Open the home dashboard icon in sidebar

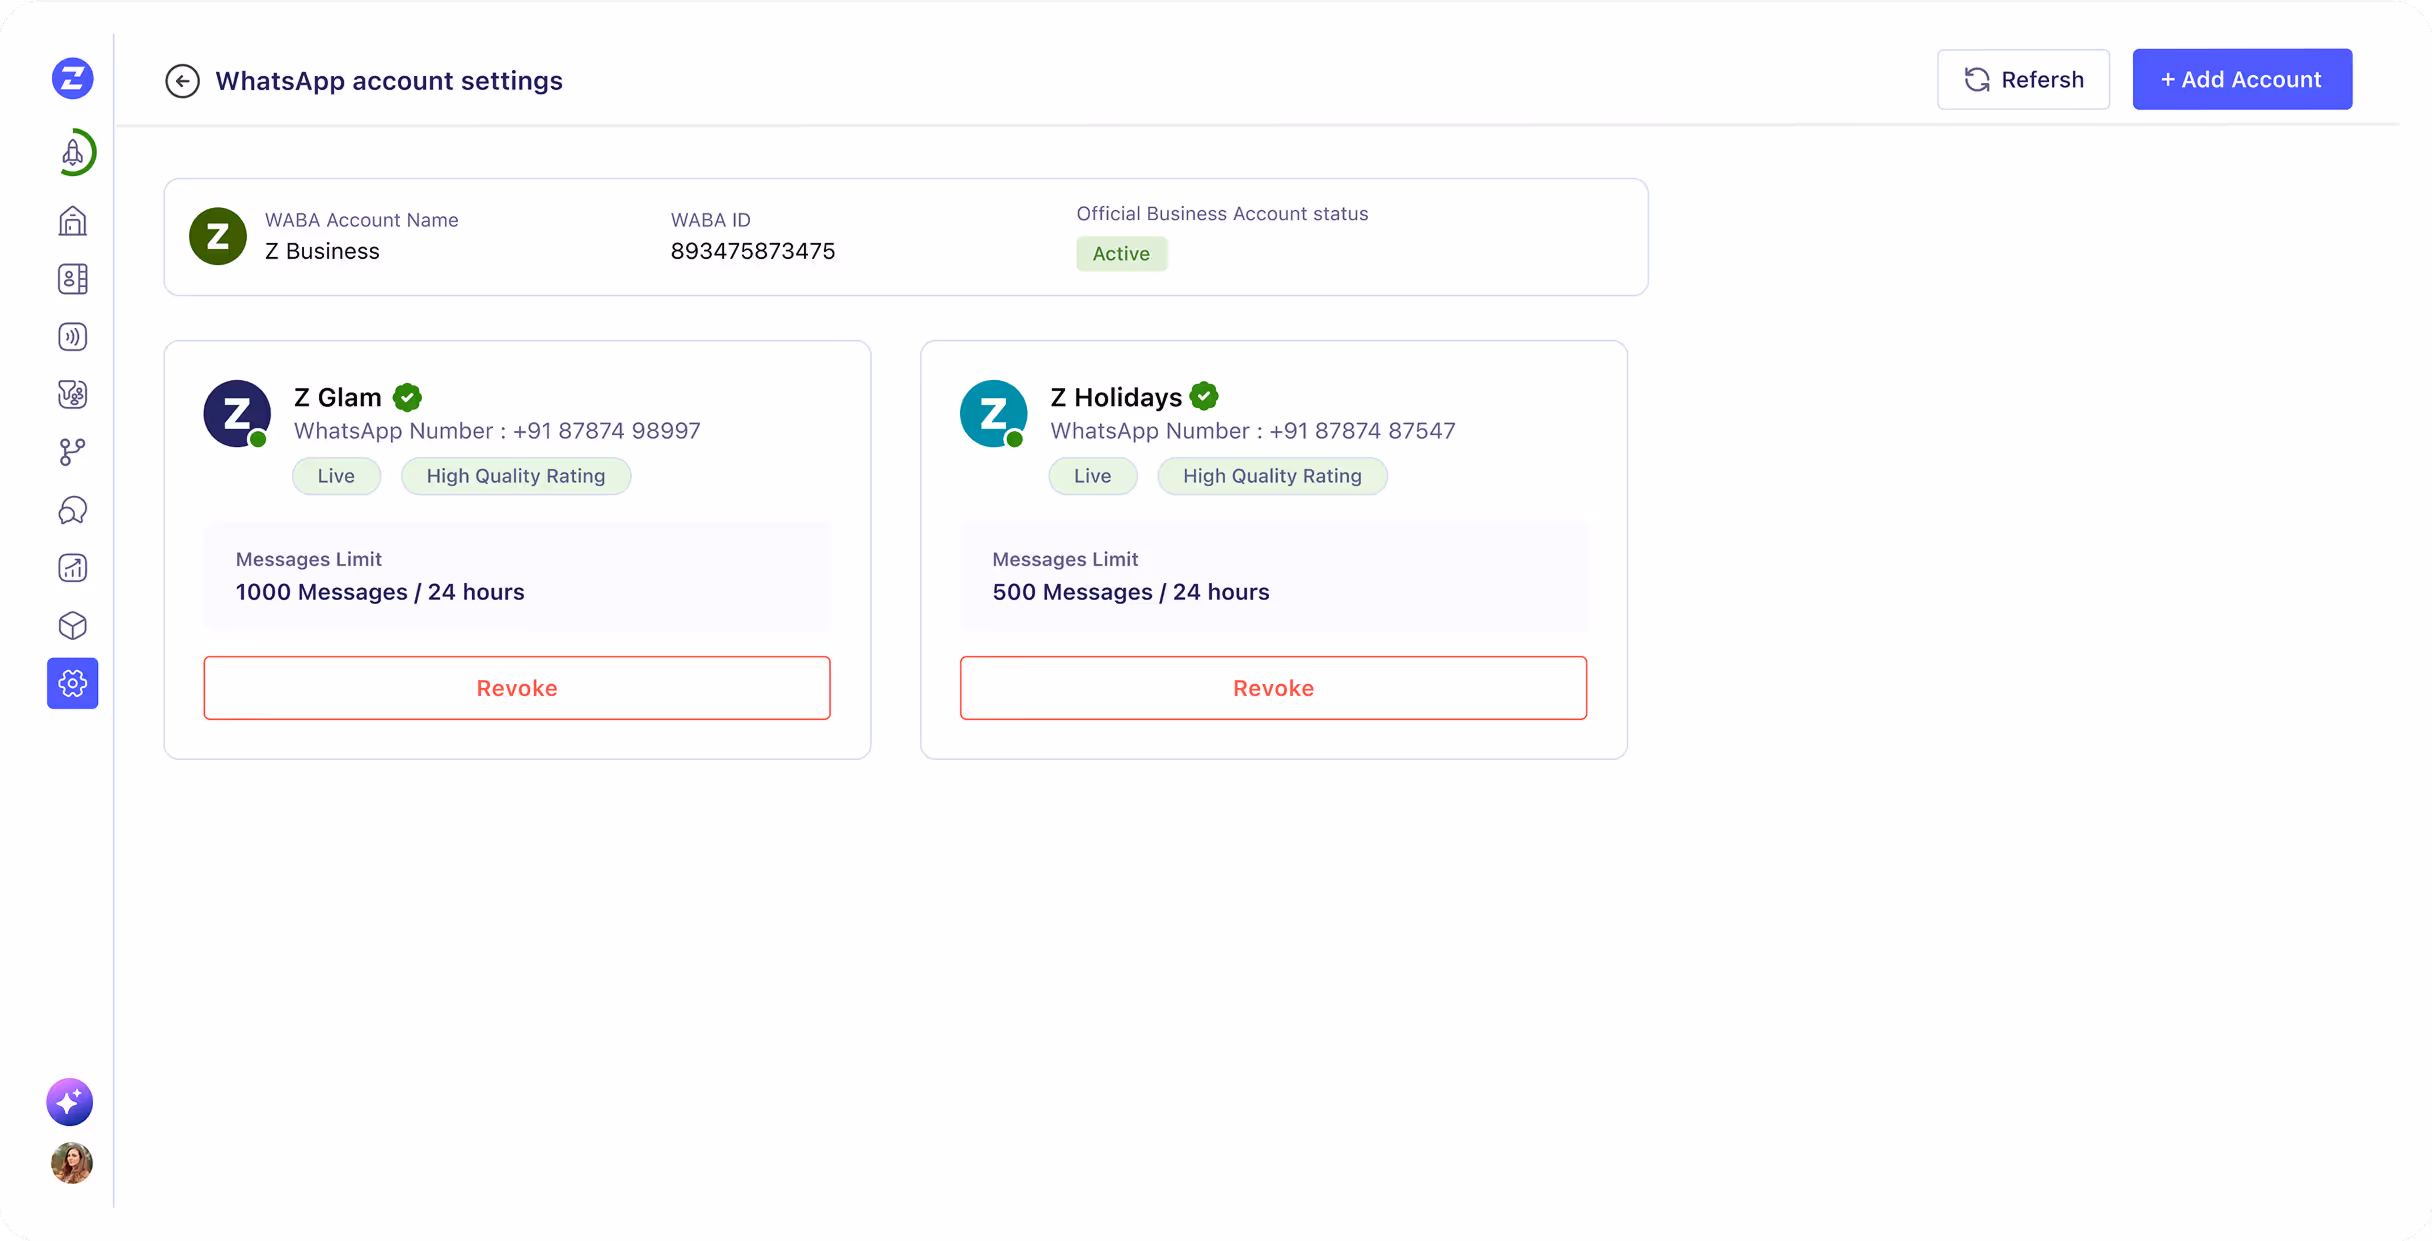[73, 221]
